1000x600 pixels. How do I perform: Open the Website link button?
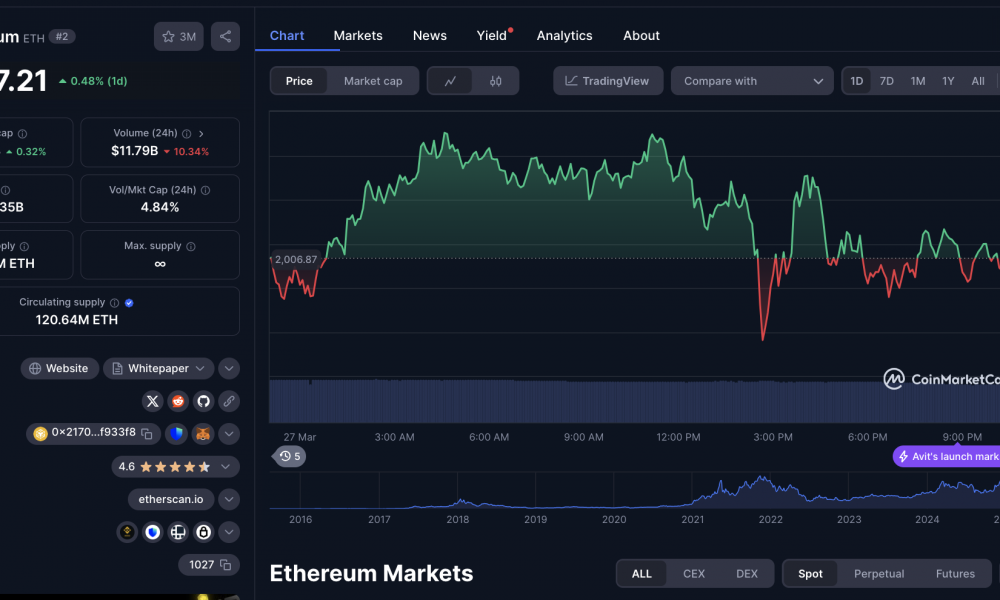click(59, 368)
